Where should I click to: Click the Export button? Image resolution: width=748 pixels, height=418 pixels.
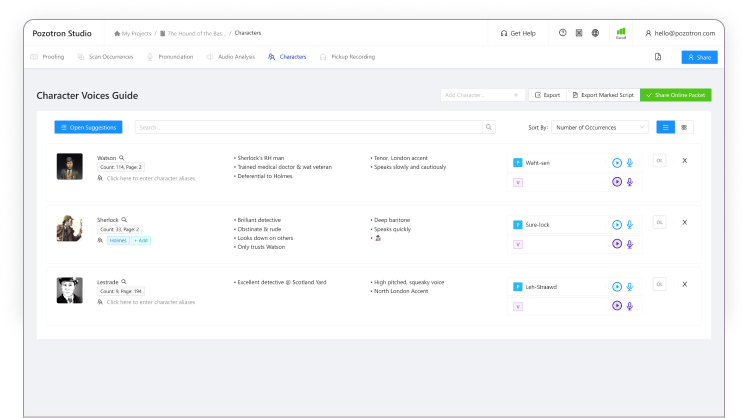click(x=547, y=95)
